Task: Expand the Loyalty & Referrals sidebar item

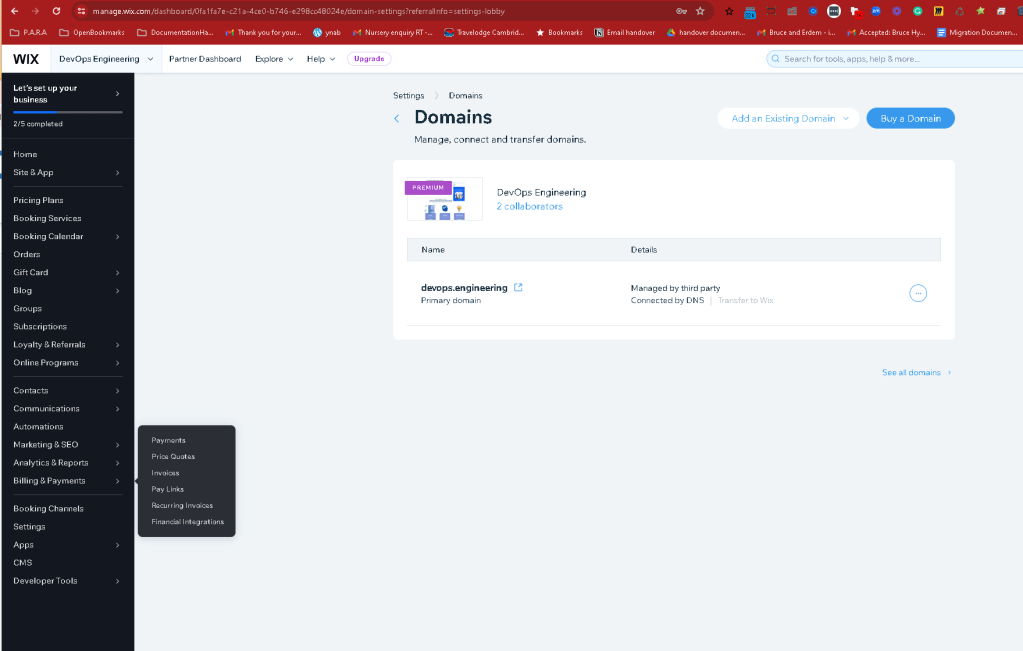Action: pos(117,345)
